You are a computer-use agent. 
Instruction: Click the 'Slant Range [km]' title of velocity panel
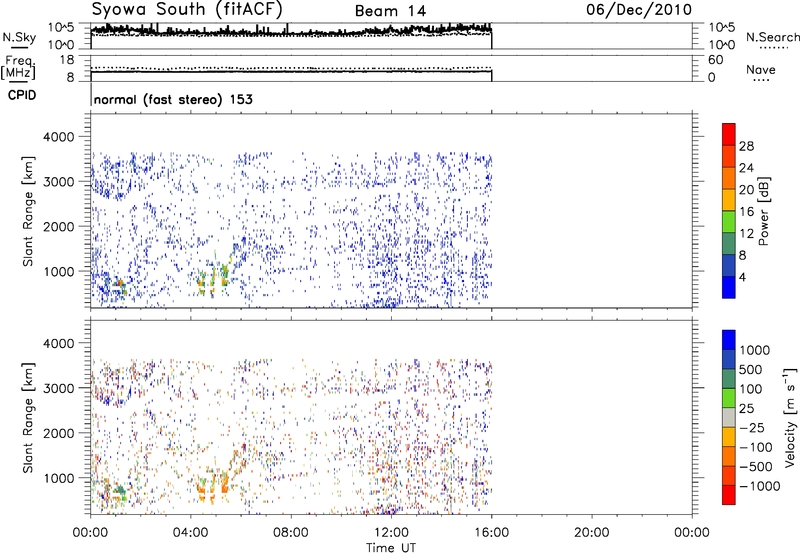point(28,417)
